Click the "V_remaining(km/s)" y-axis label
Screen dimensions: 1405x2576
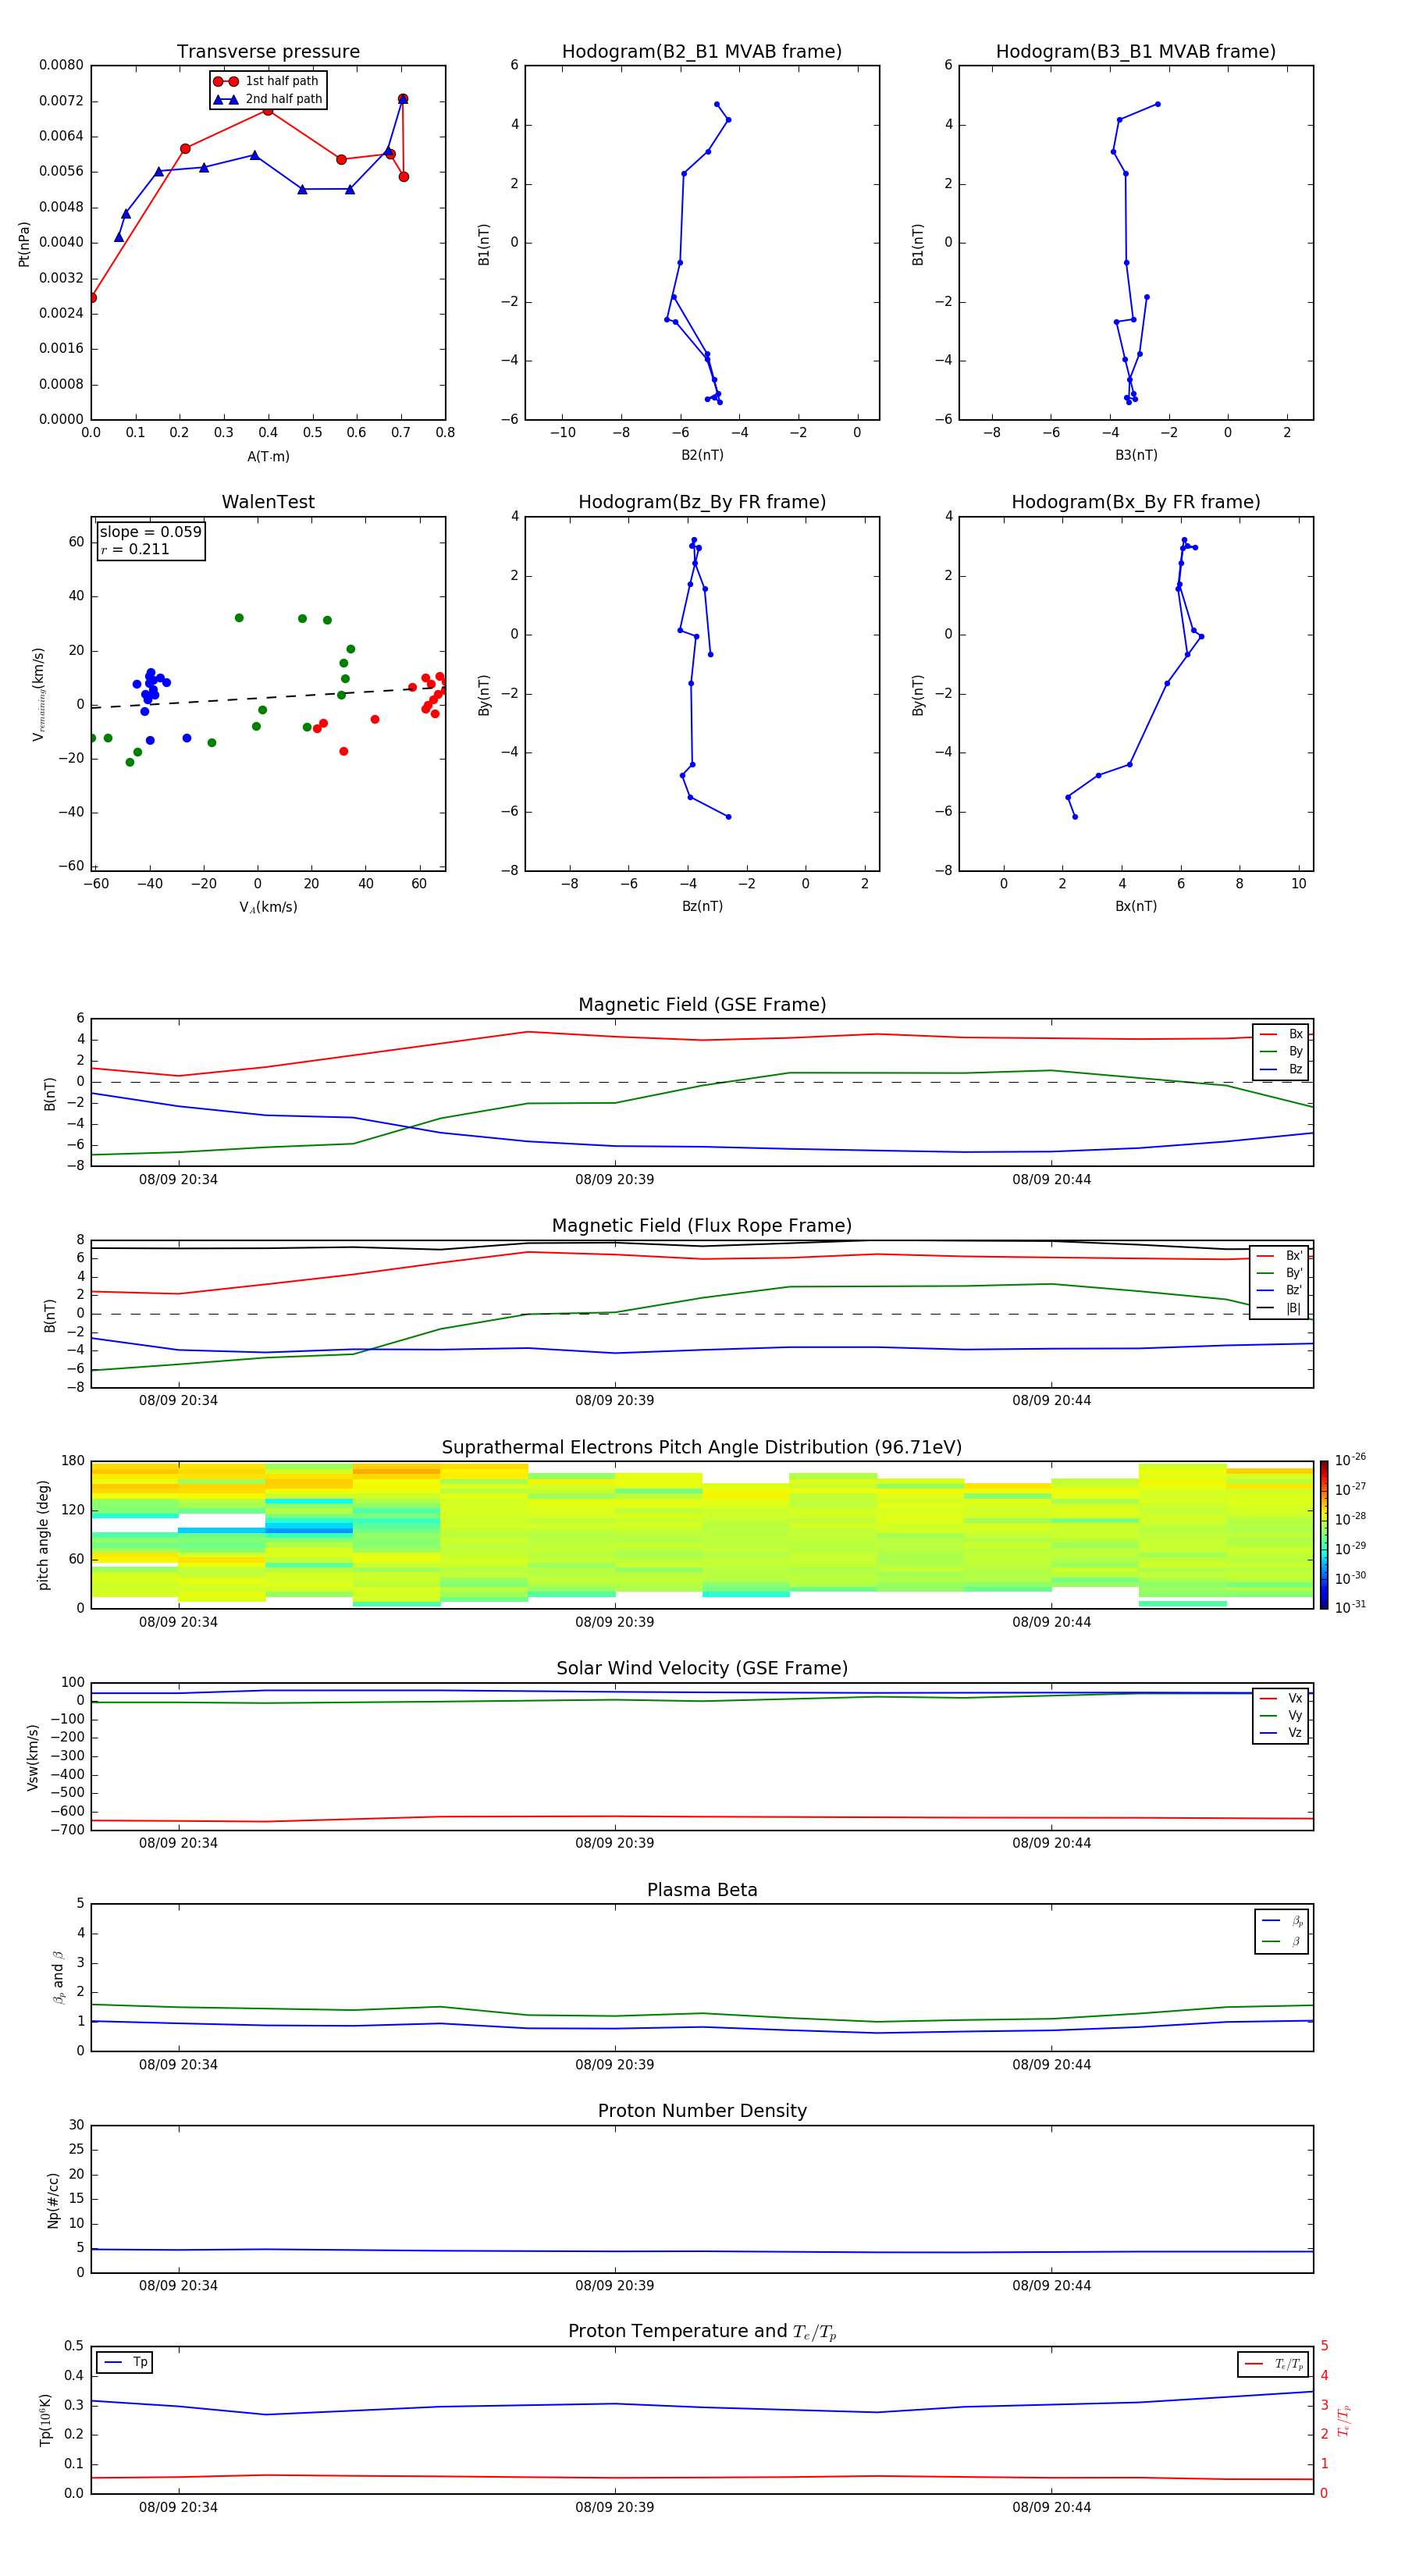point(38,694)
